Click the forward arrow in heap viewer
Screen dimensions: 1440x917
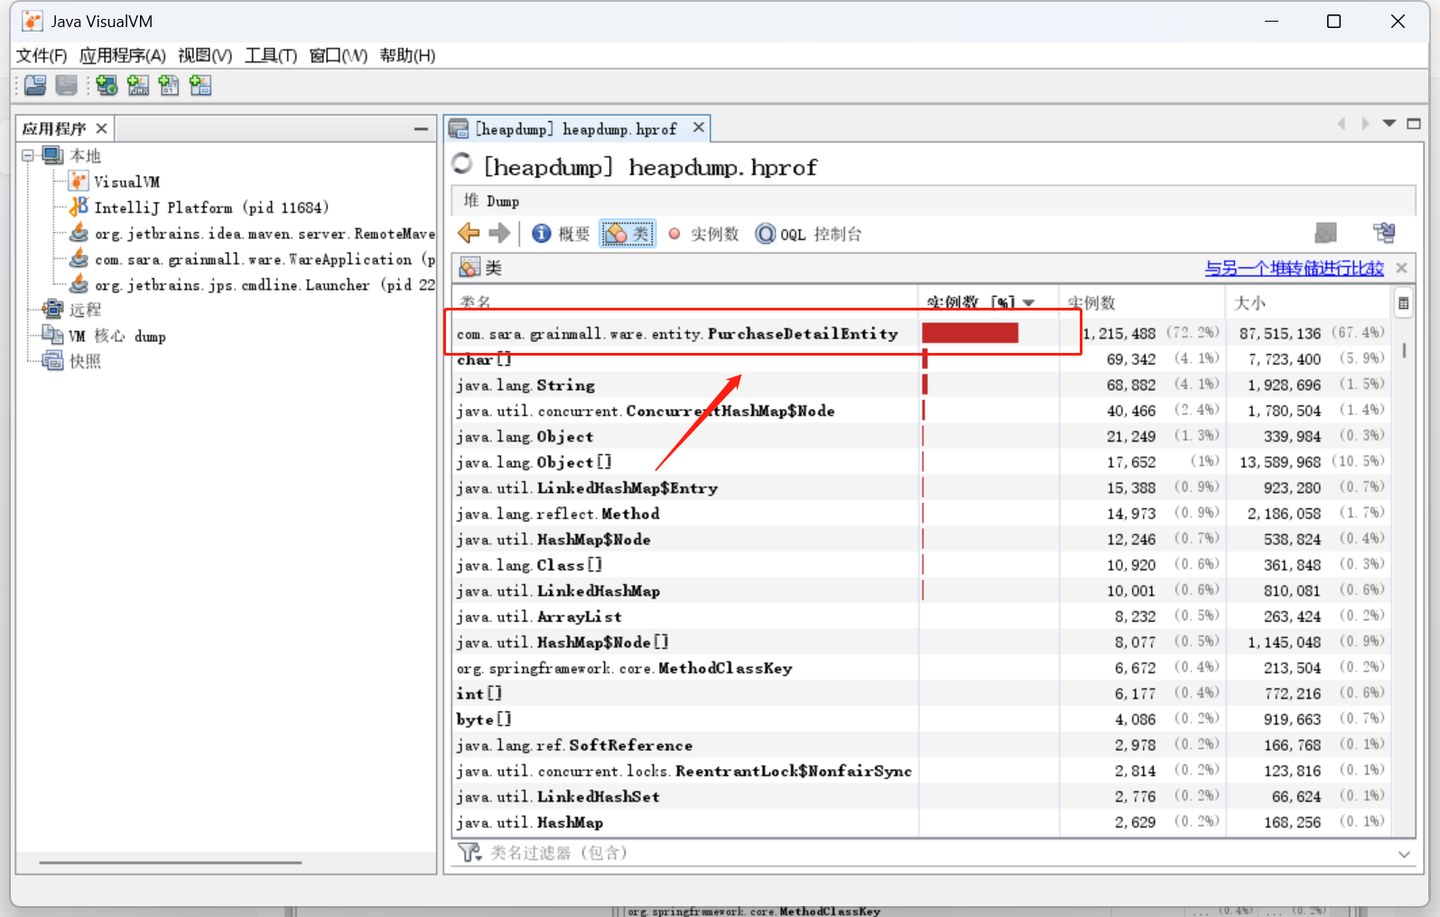(x=499, y=233)
